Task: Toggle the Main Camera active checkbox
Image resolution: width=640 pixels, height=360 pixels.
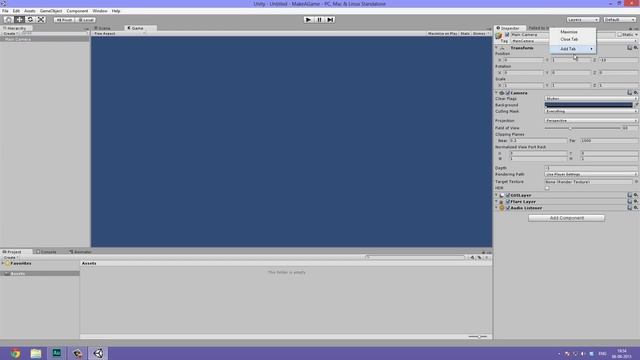Action: [507, 35]
